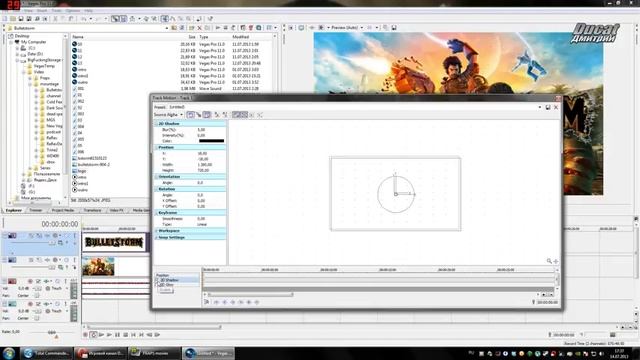Delete the keyframe in Track Motion

point(257,302)
